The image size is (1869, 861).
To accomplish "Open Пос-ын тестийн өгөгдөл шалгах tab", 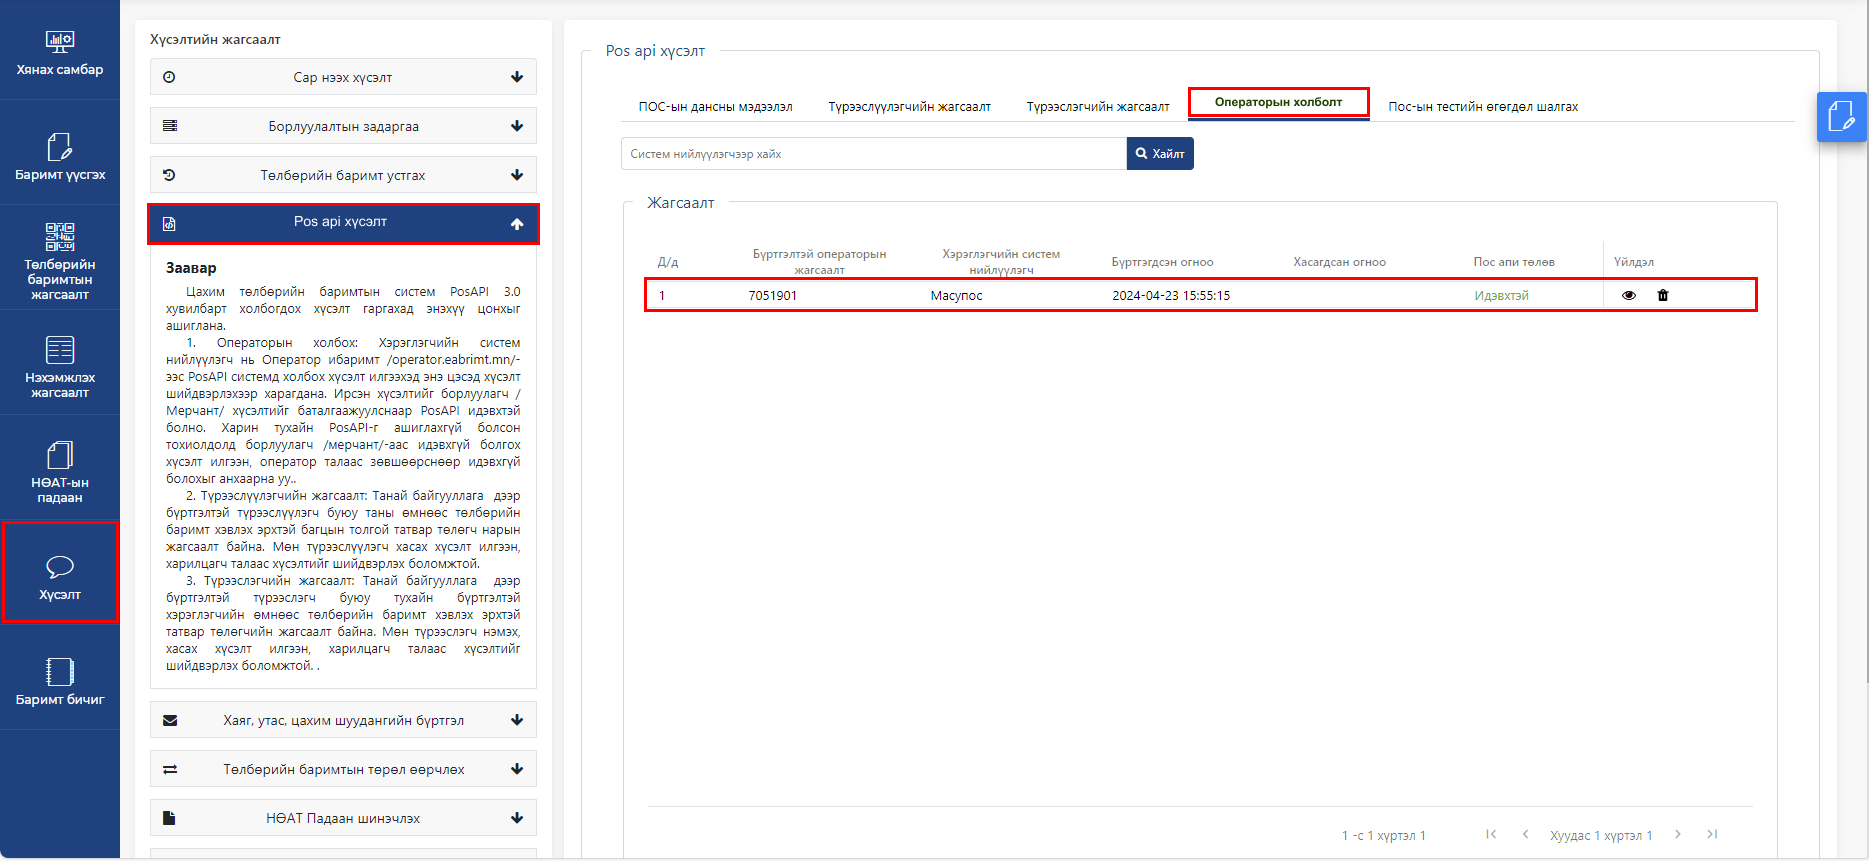I will [x=1482, y=107].
